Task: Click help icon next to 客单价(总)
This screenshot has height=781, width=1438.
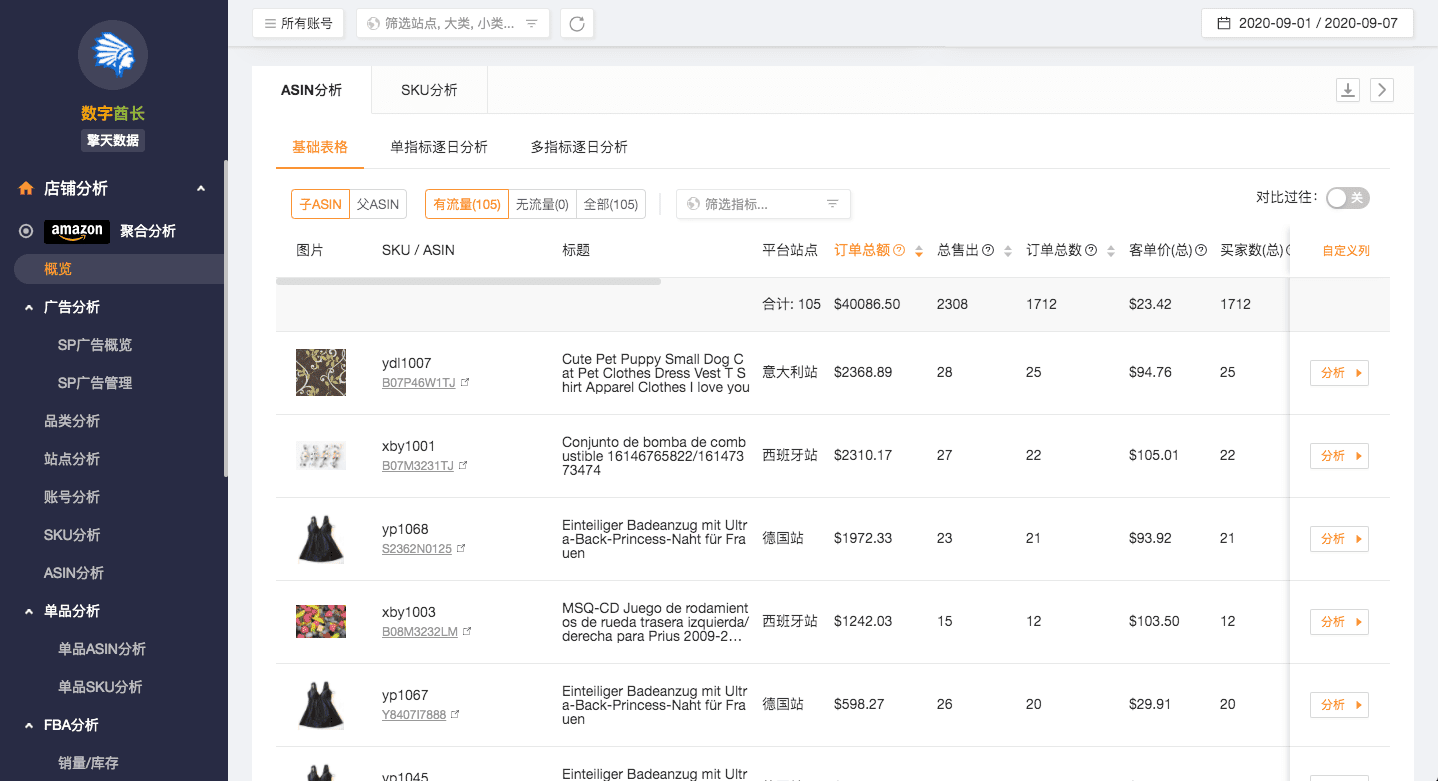Action: point(1201,251)
